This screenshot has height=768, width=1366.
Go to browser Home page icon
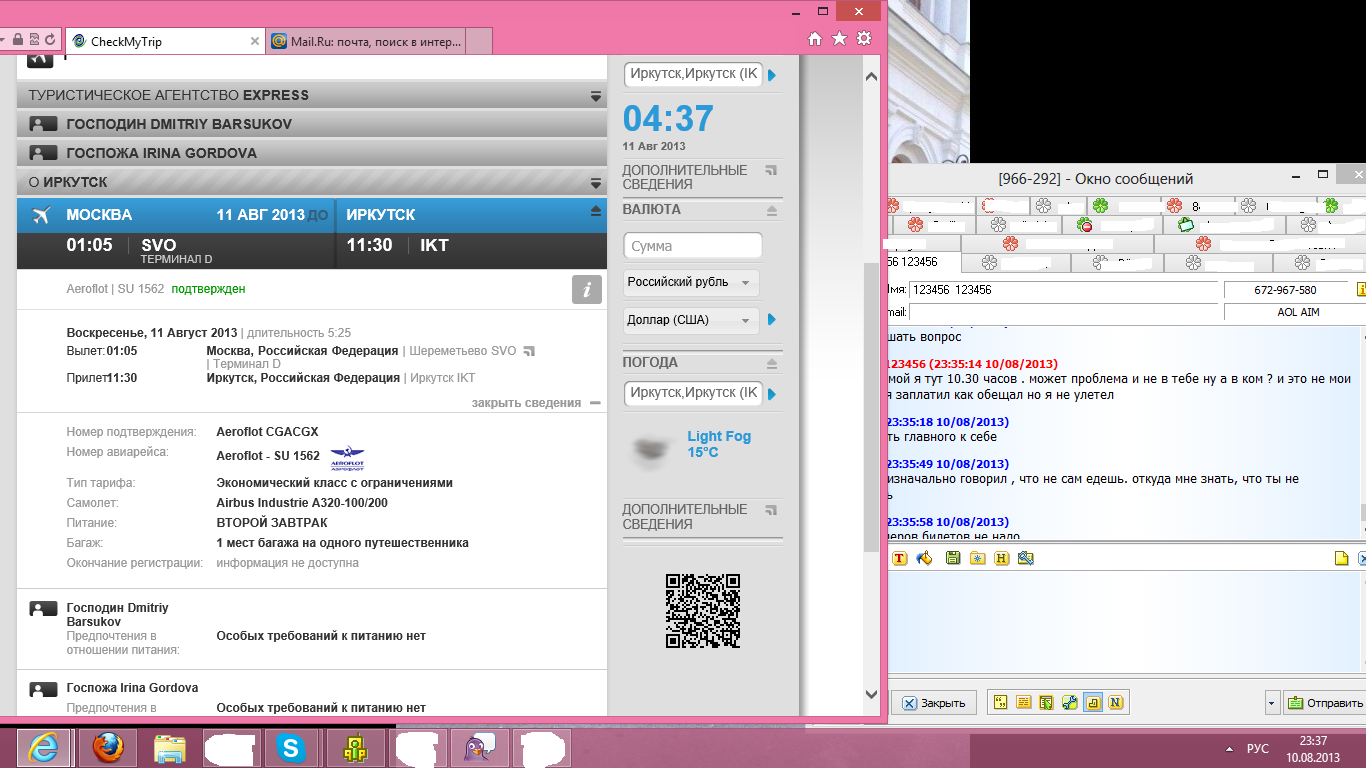point(815,38)
